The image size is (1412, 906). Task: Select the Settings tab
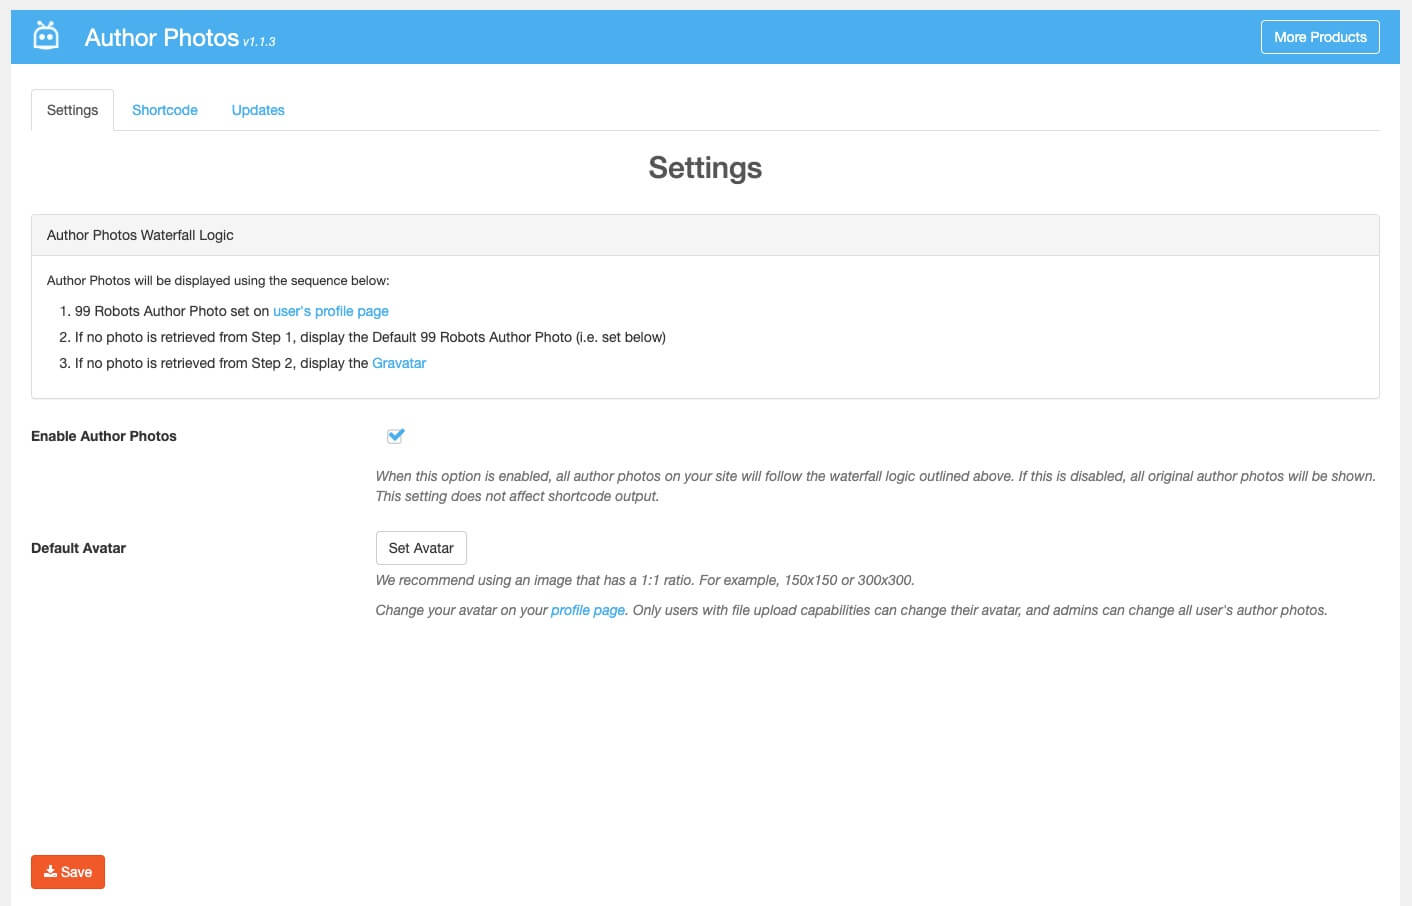click(x=72, y=110)
